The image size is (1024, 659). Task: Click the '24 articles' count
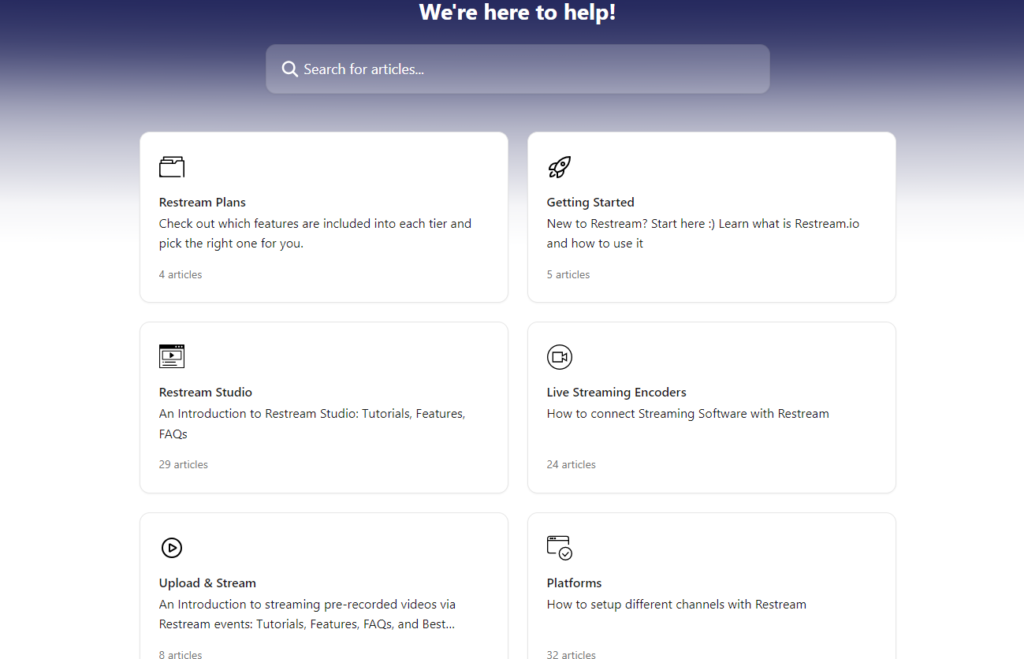(x=571, y=465)
